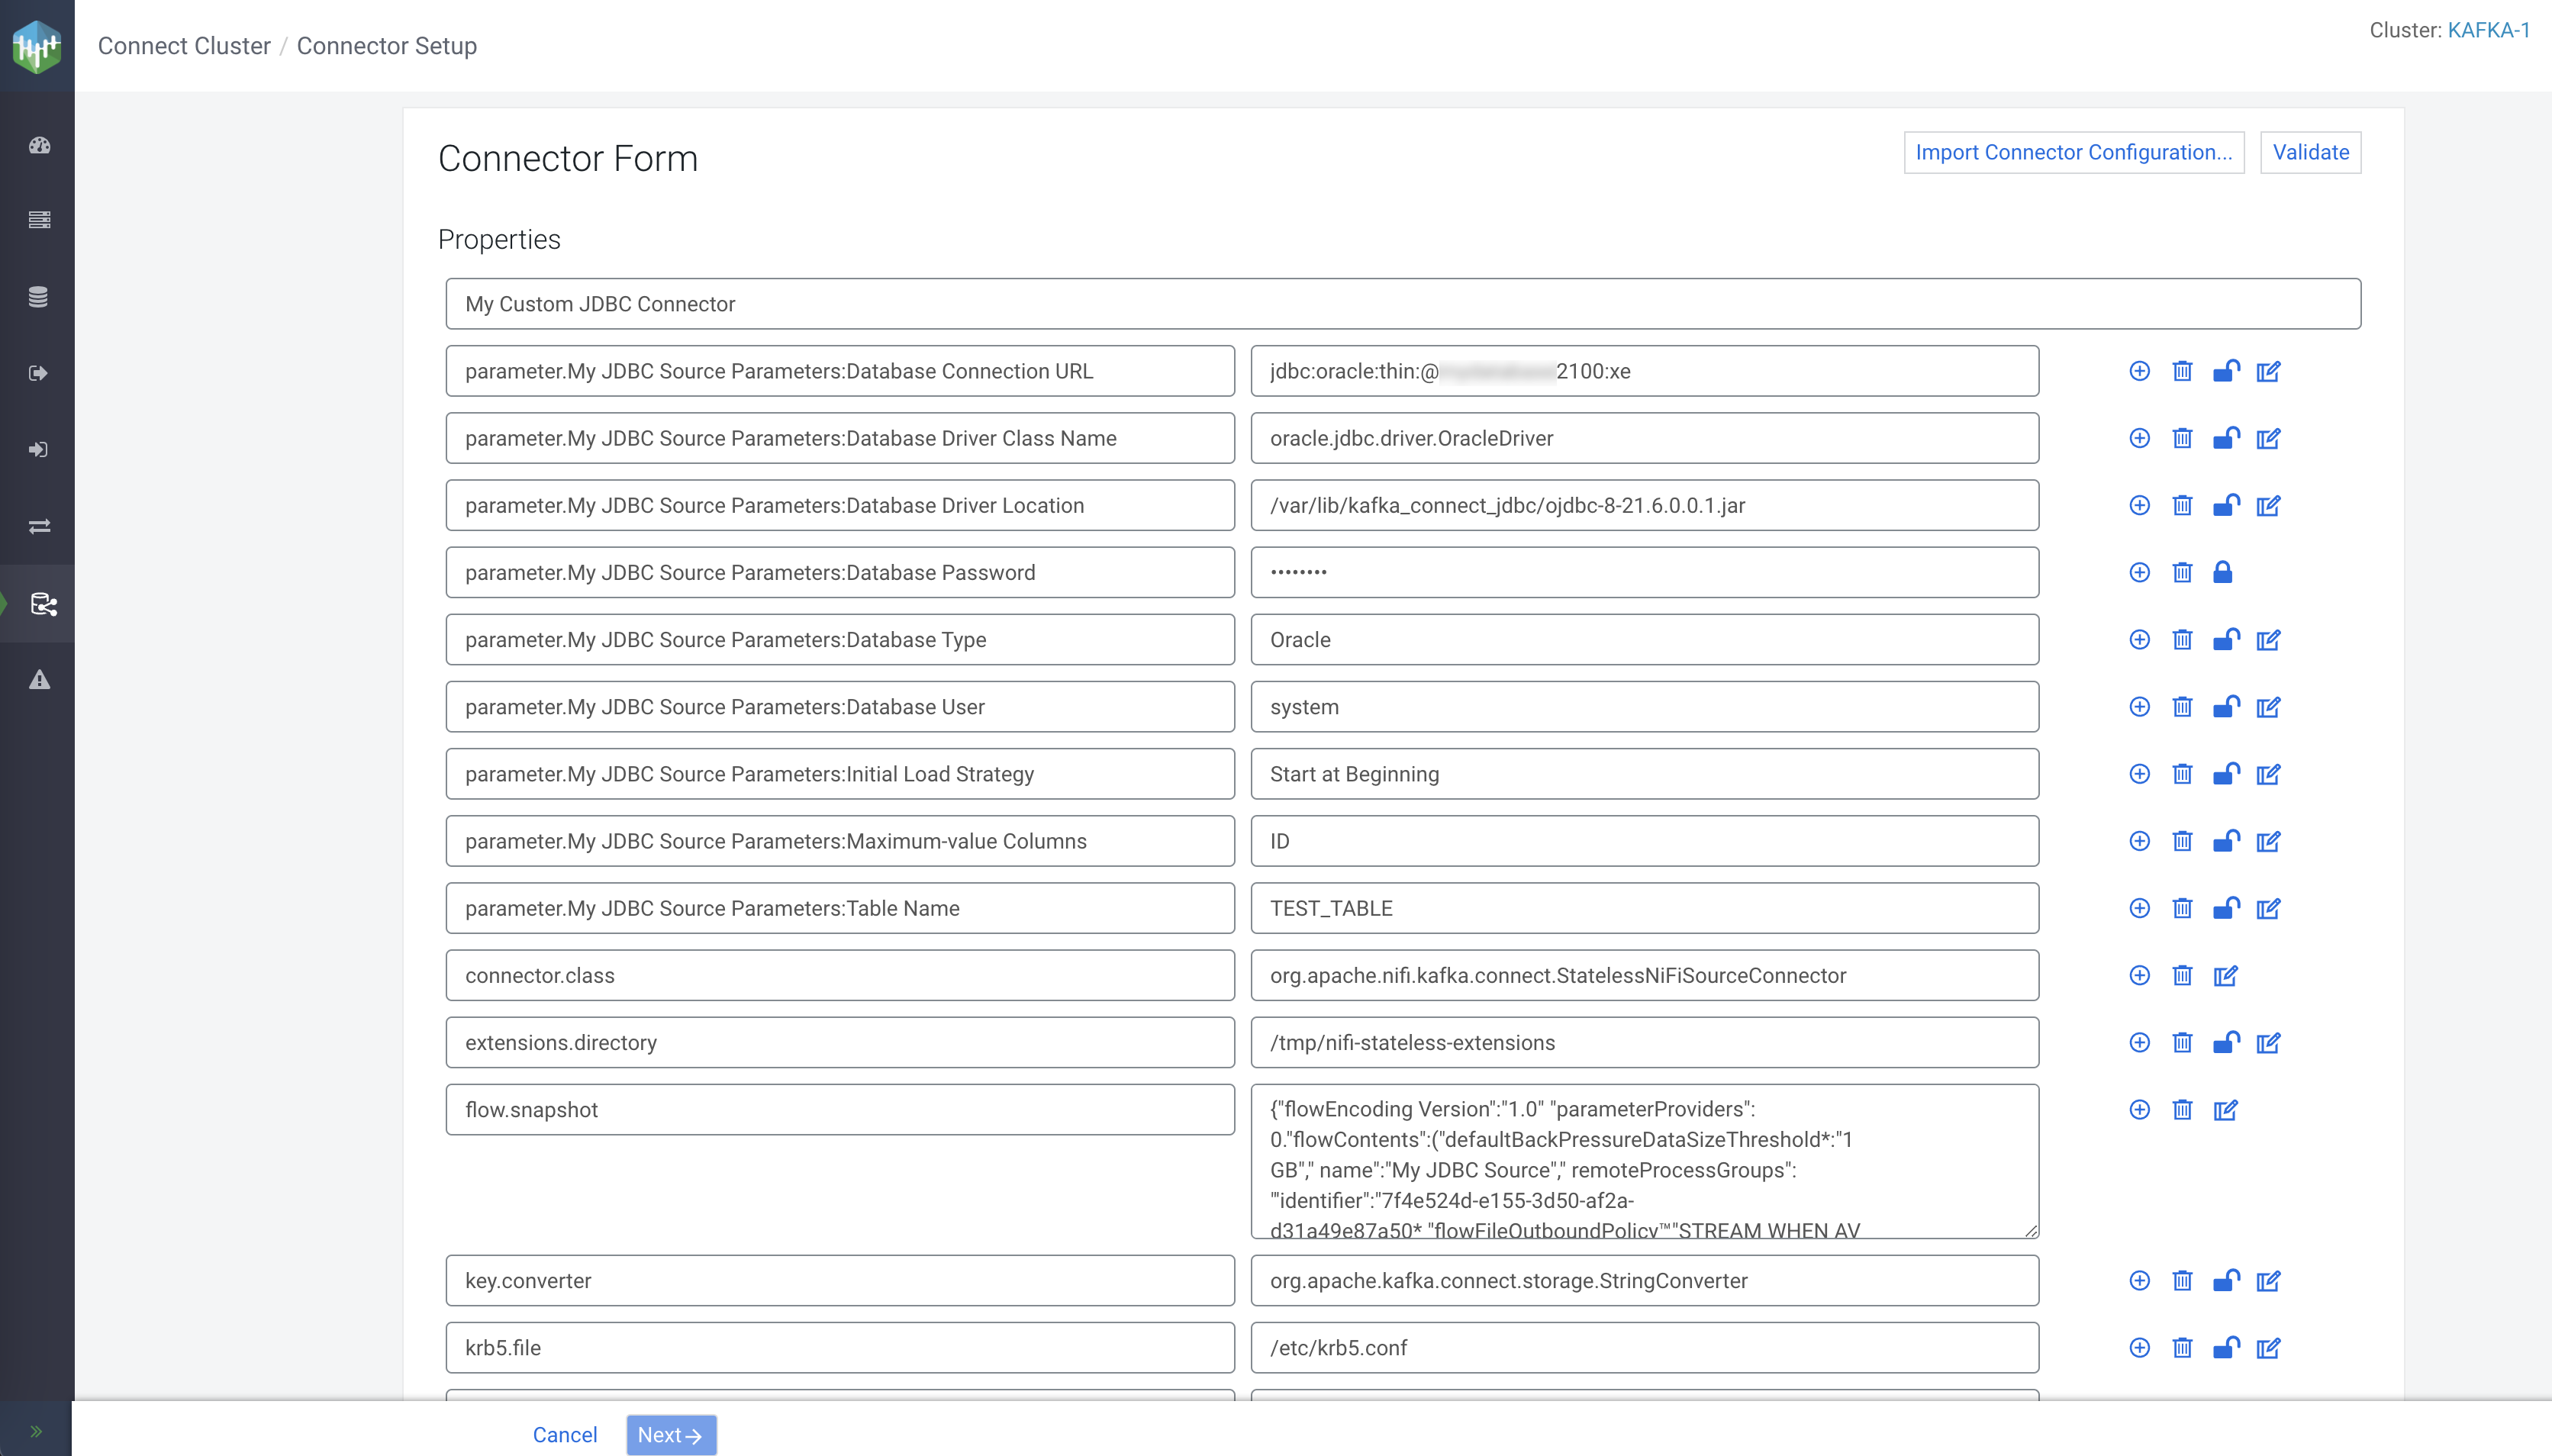Open the dashboard gauge icon in sidebar
Viewport: 2552px width, 1456px height.
tap(39, 146)
